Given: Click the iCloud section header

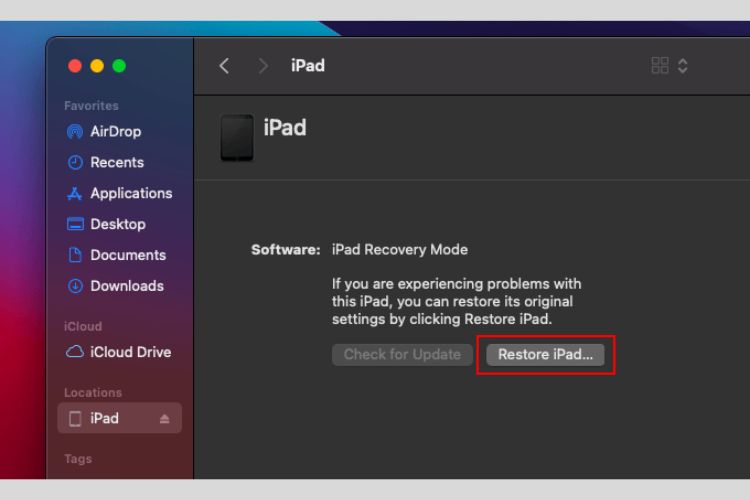Looking at the screenshot, I should pos(83,327).
